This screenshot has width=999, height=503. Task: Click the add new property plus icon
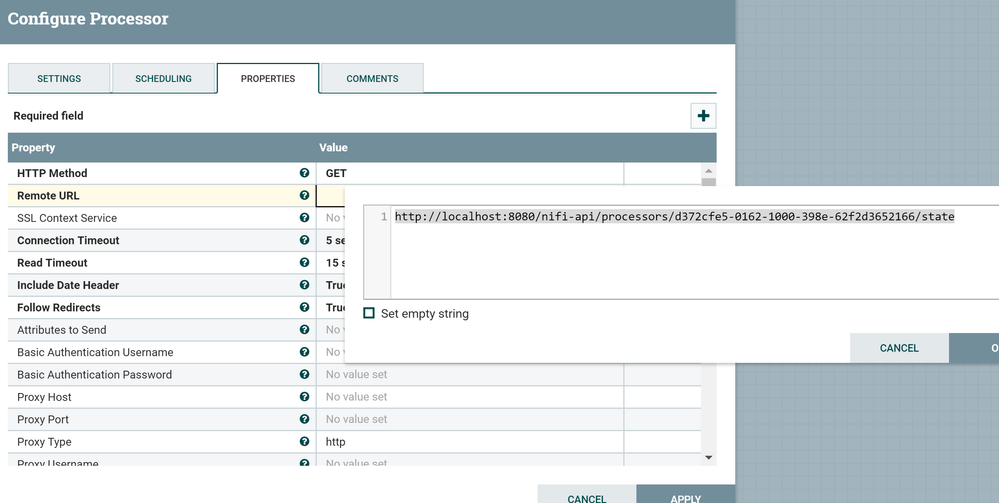(x=703, y=116)
